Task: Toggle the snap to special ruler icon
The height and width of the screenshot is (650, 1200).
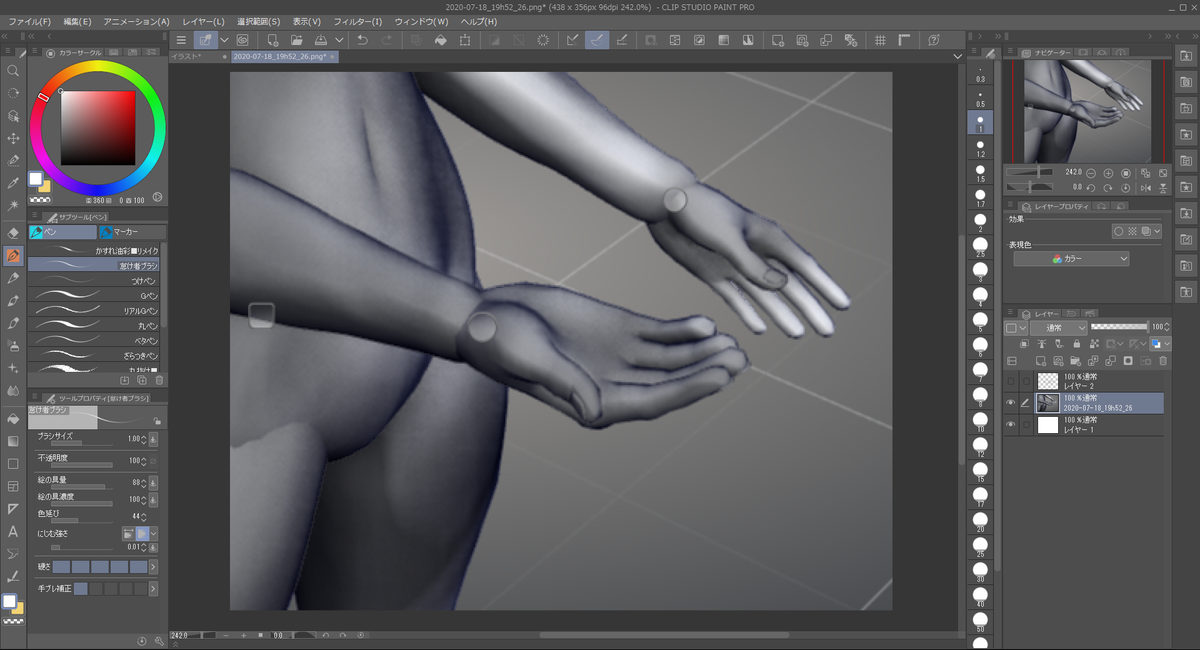Action: tap(597, 40)
